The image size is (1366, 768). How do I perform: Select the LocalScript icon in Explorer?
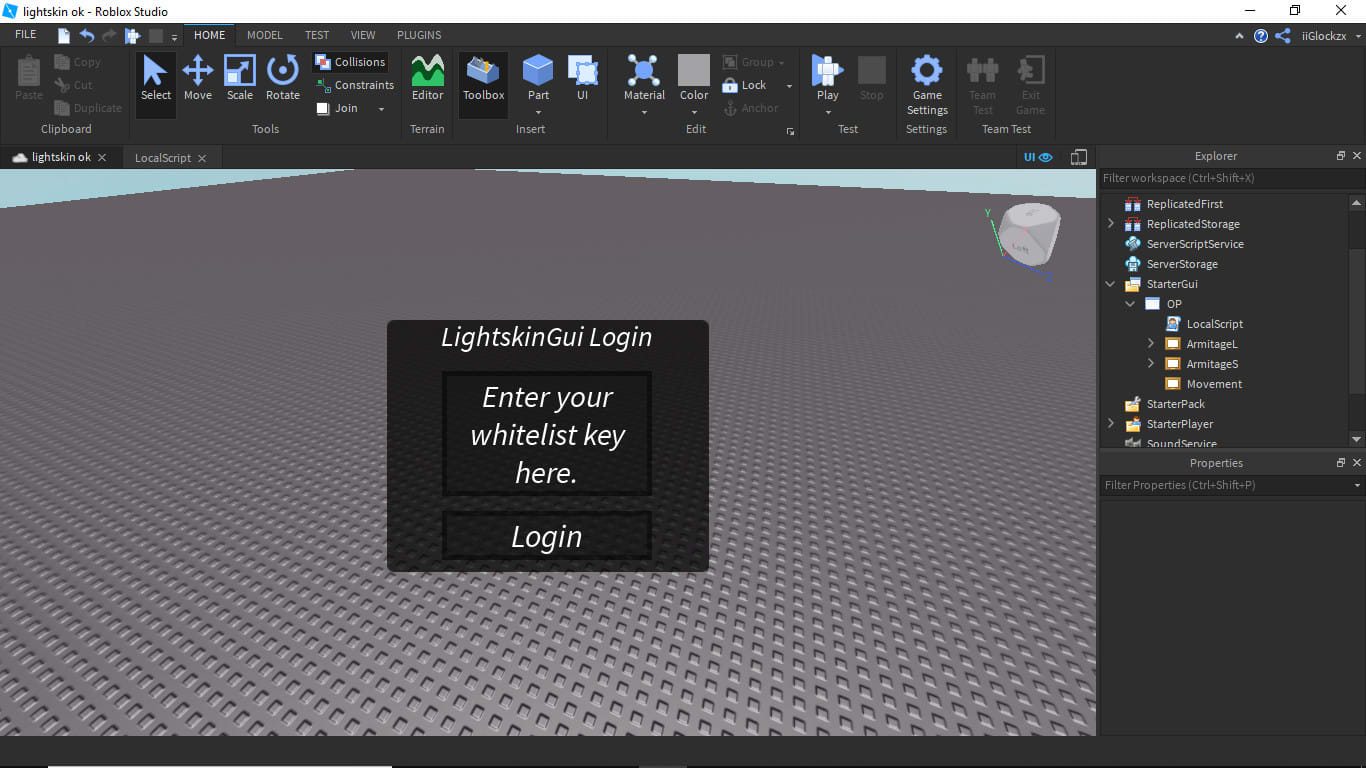(1173, 324)
